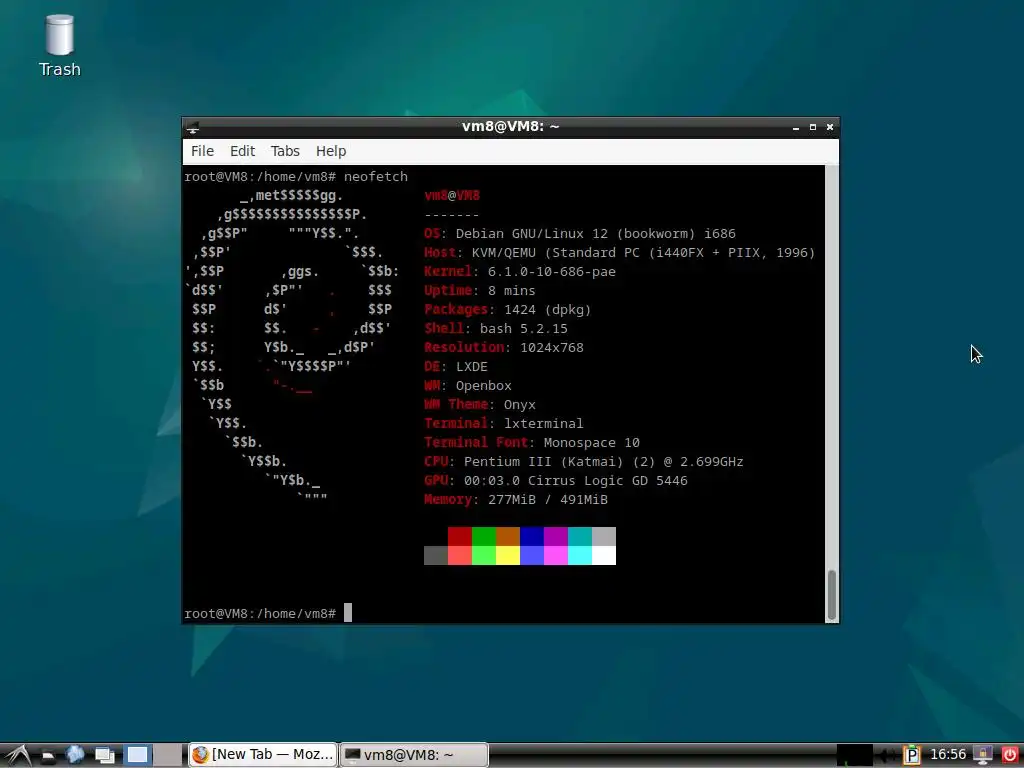
Task: Click the Shell value "bash 5.2.15"
Action: click(524, 328)
